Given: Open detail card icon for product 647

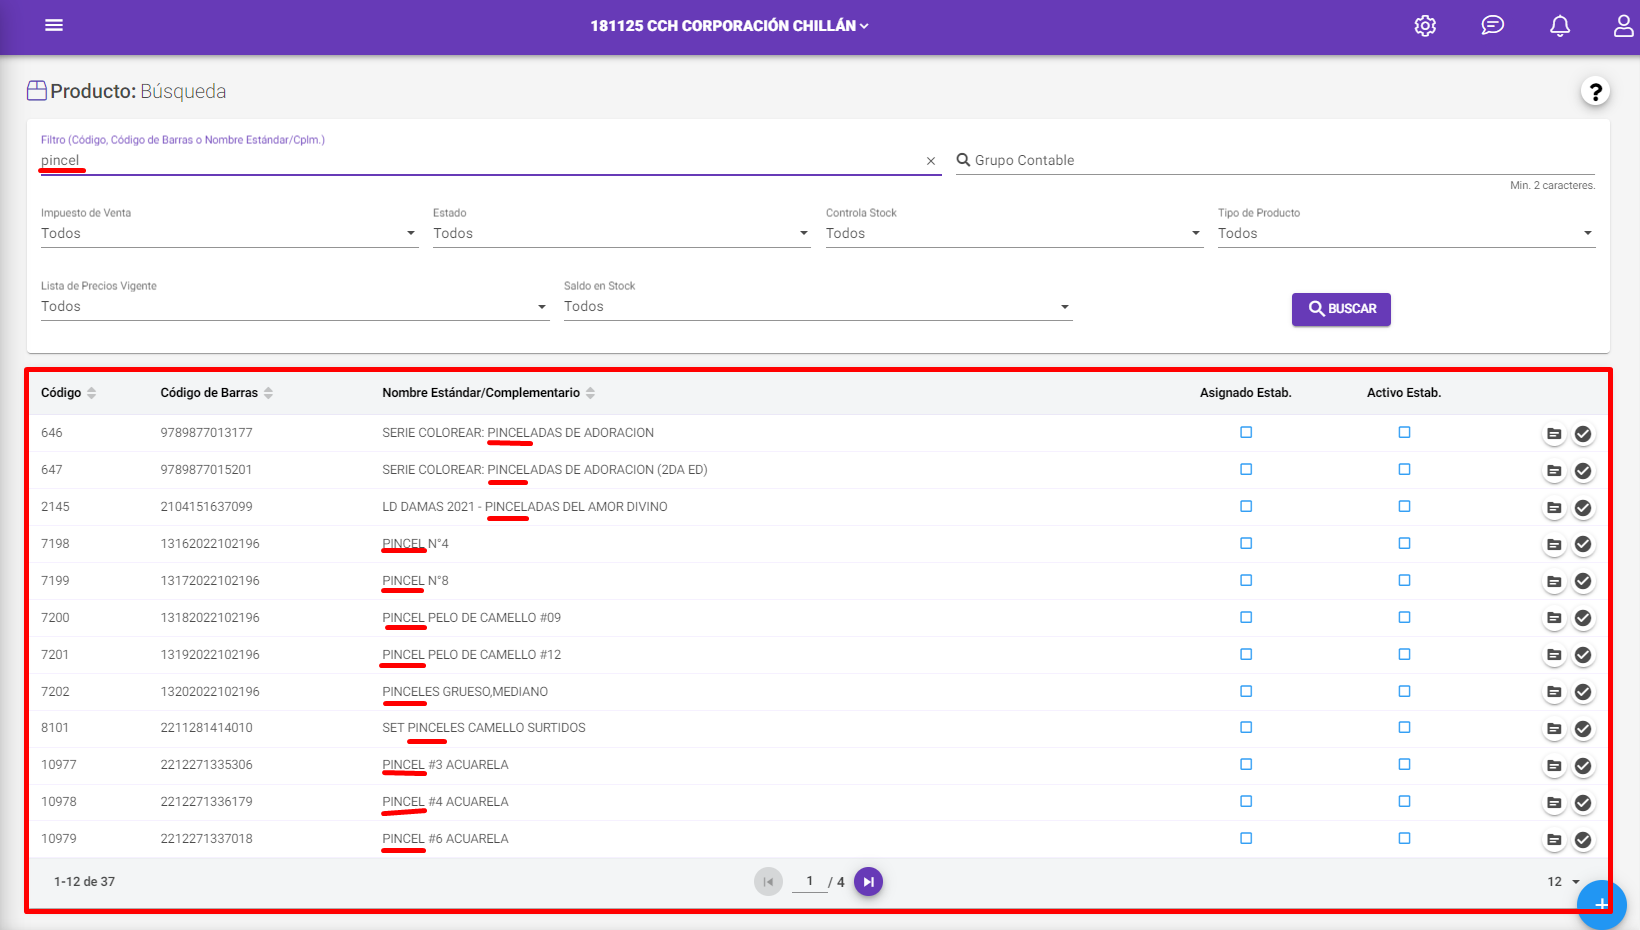Looking at the screenshot, I should (x=1554, y=471).
